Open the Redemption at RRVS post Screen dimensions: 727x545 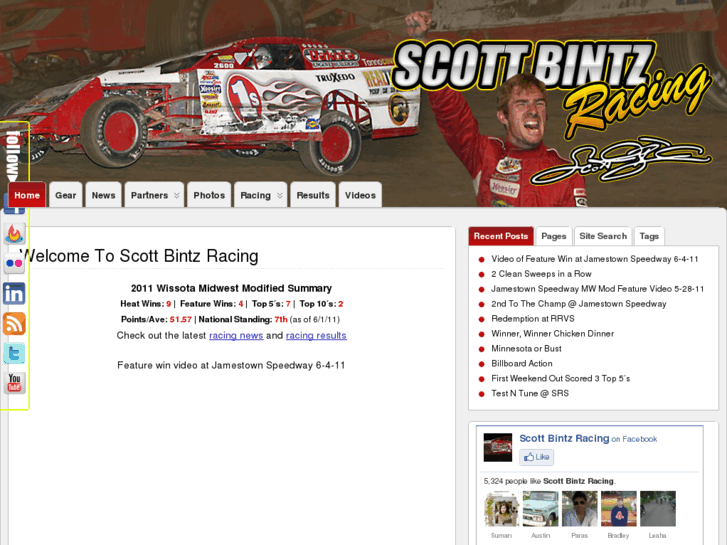(x=533, y=319)
